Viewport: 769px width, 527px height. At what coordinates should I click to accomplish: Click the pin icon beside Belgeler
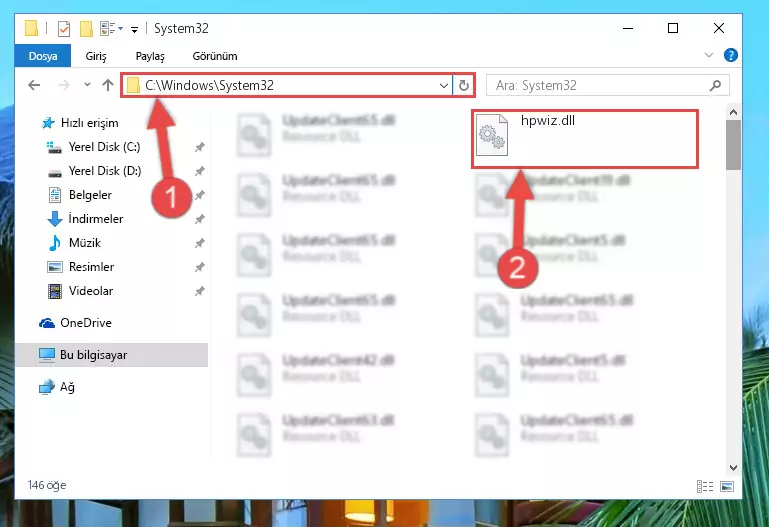pyautogui.click(x=200, y=195)
